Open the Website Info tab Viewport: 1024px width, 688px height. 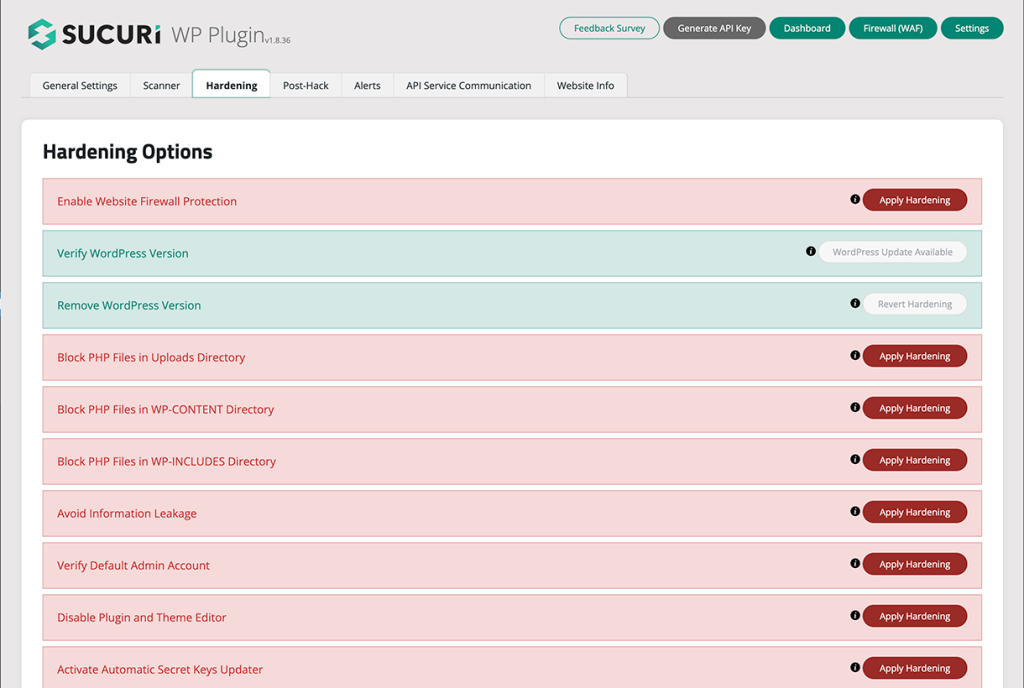click(586, 85)
